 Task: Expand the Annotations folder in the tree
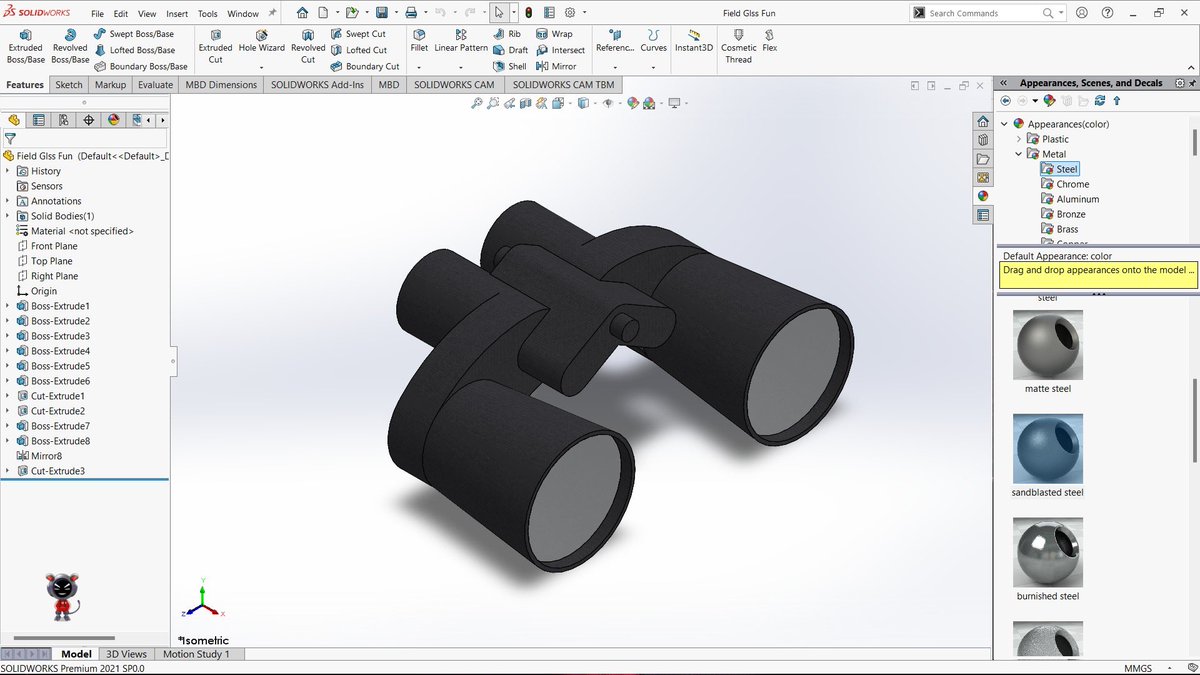coord(9,200)
